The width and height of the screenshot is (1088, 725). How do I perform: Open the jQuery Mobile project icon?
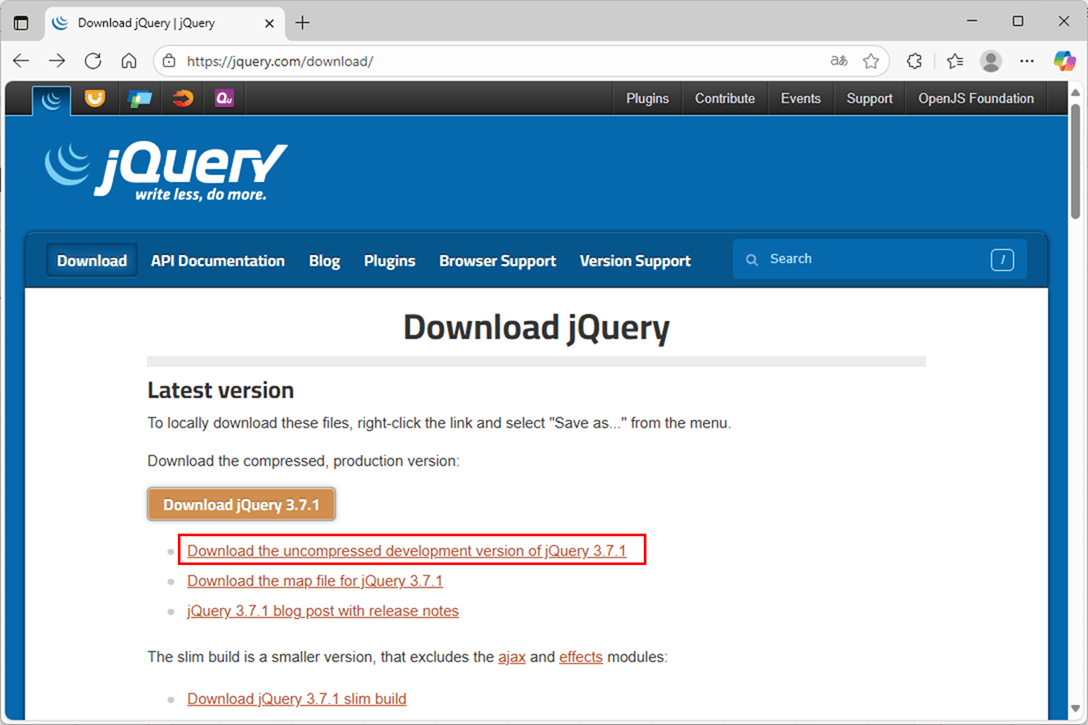click(x=139, y=98)
